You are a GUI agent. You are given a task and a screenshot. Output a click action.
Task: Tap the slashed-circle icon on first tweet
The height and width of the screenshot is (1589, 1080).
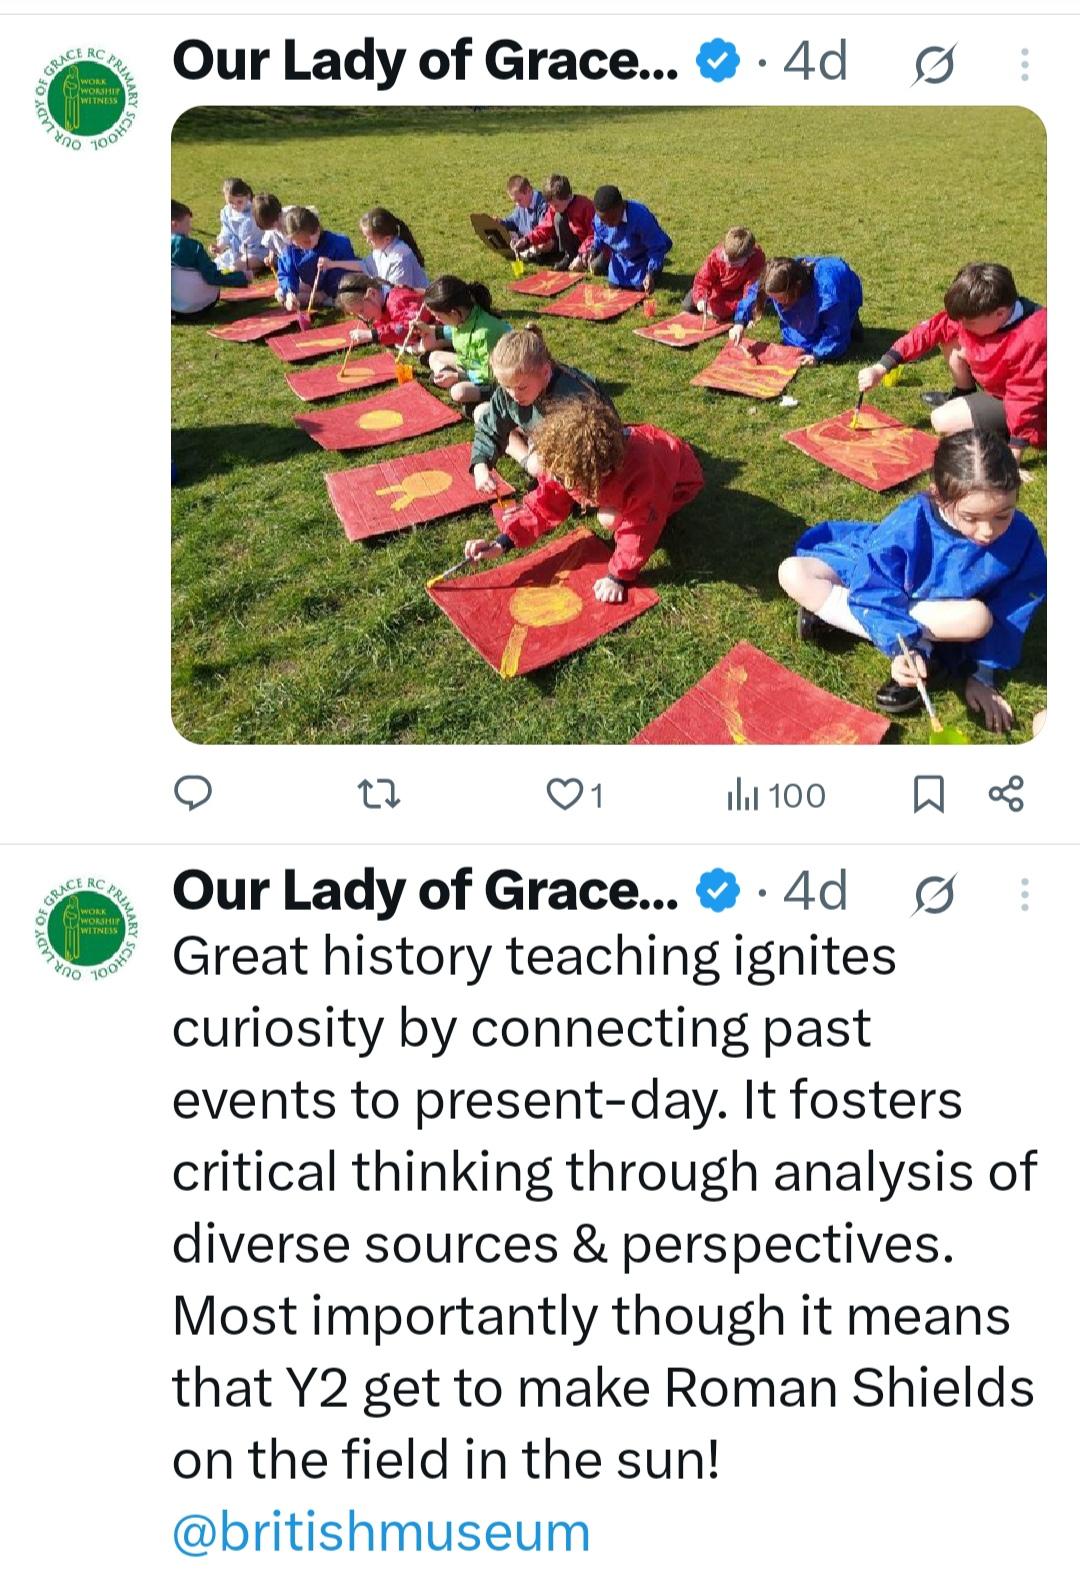pos(934,65)
